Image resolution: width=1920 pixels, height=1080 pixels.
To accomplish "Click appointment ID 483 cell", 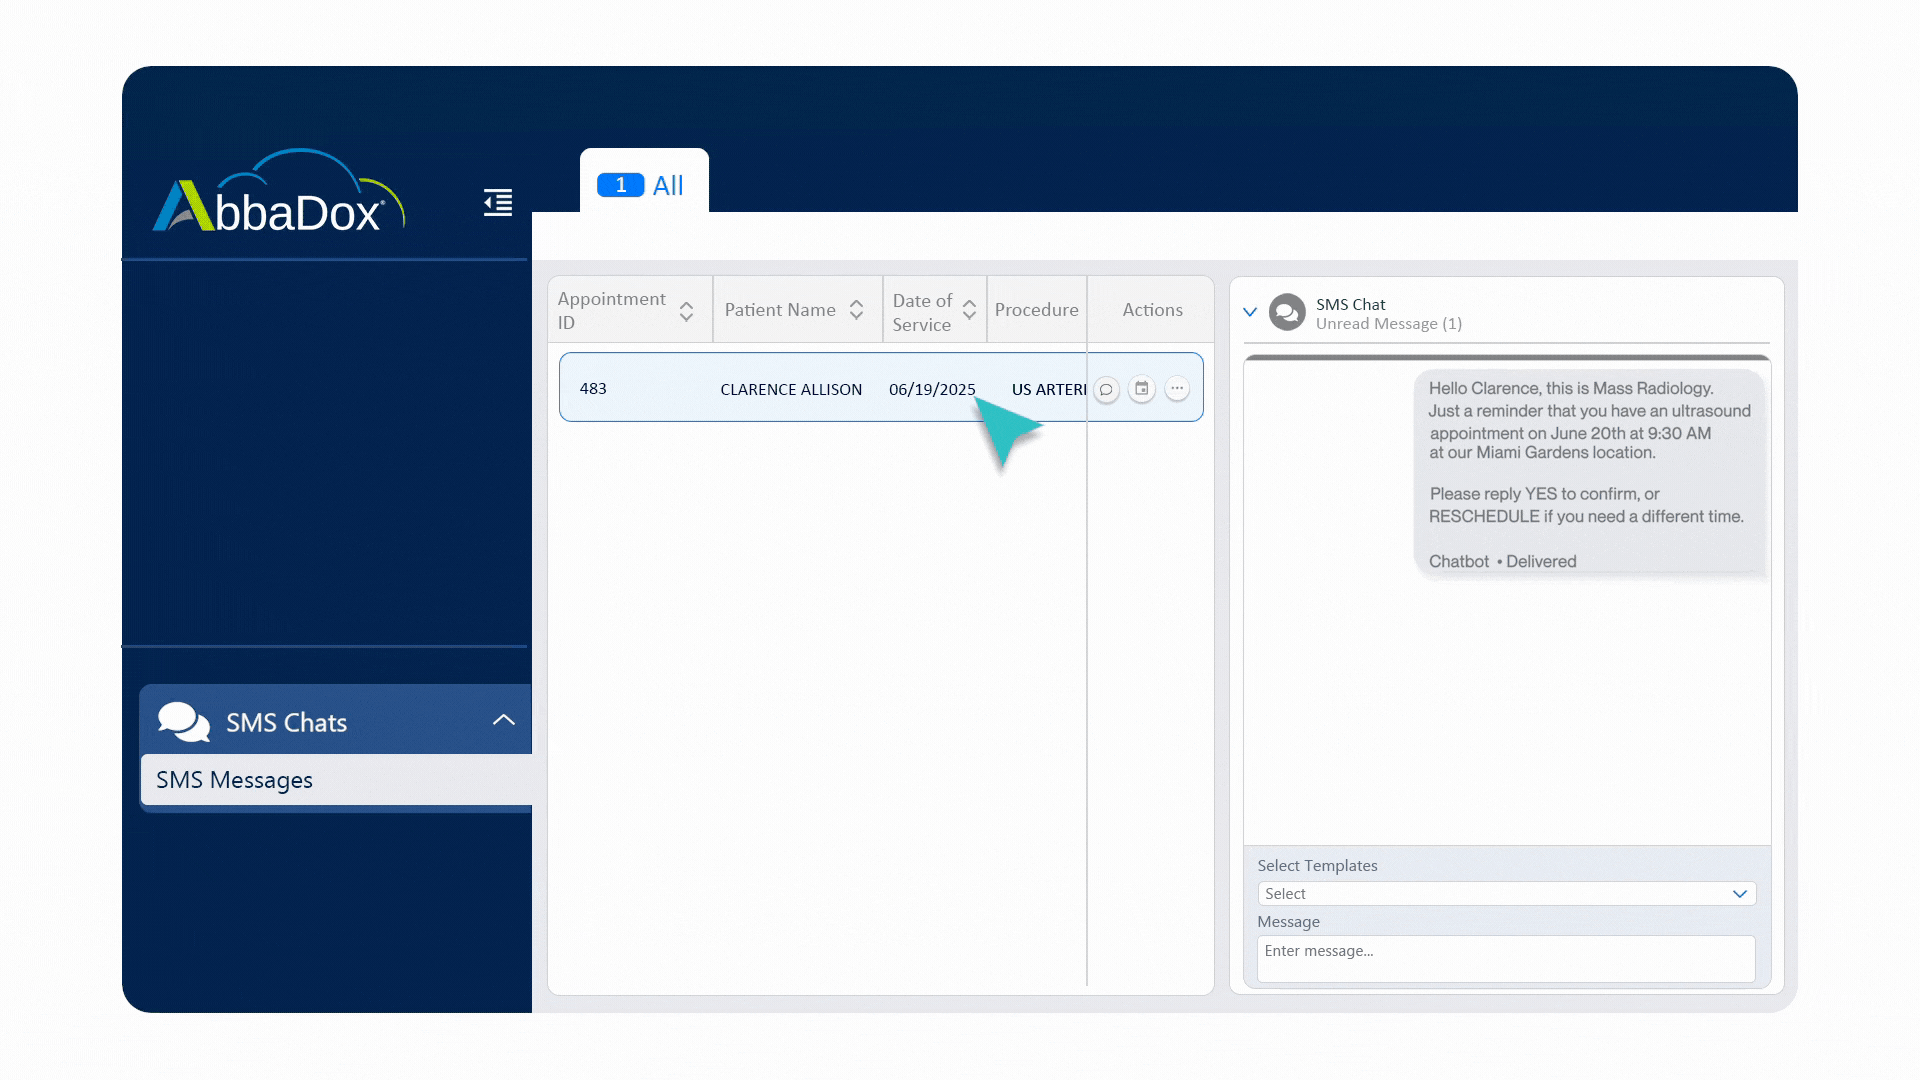I will (x=593, y=389).
